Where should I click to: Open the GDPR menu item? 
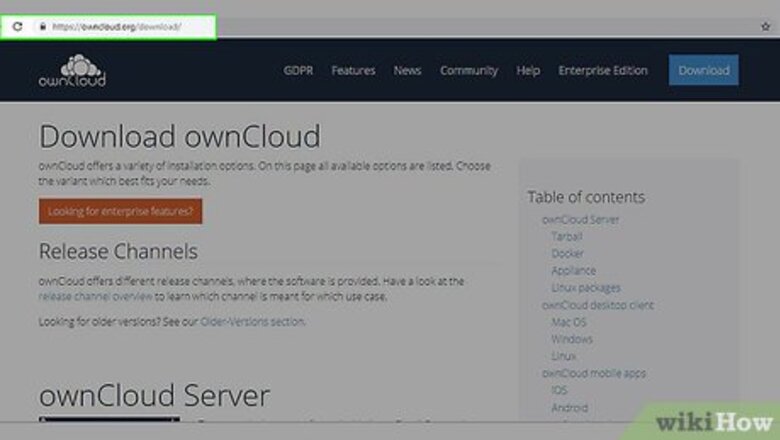298,71
